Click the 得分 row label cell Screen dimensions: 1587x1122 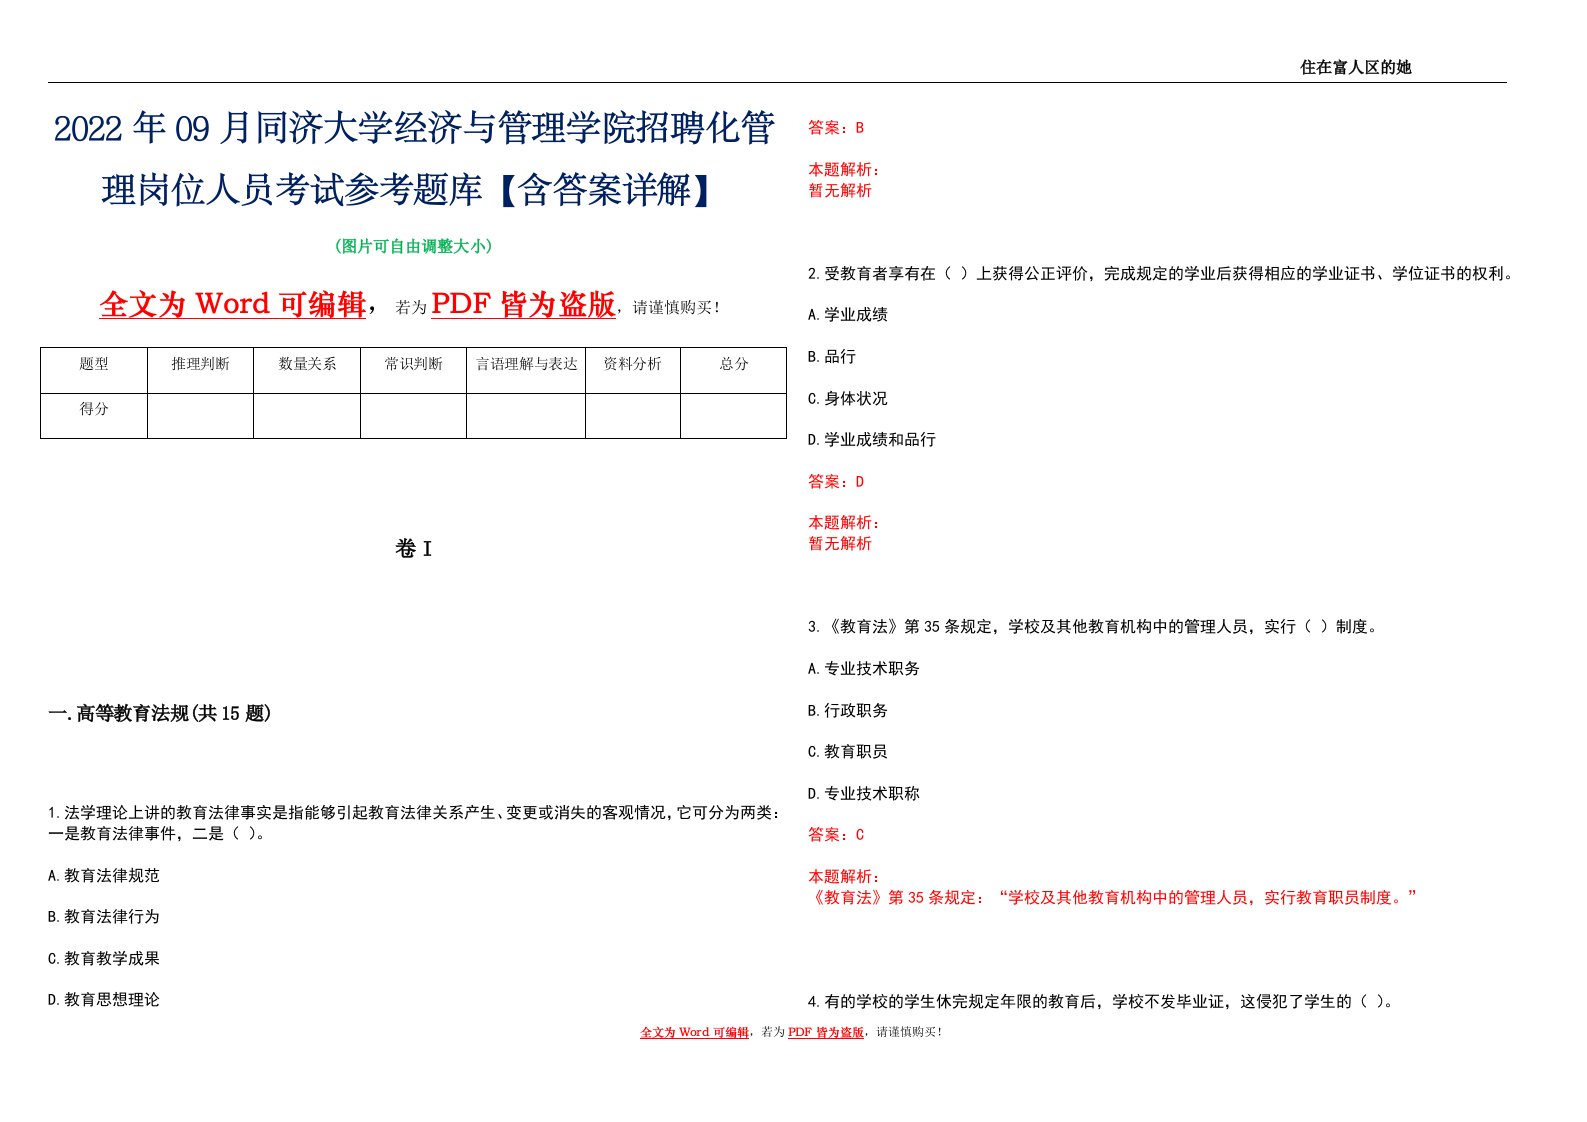pos(94,416)
